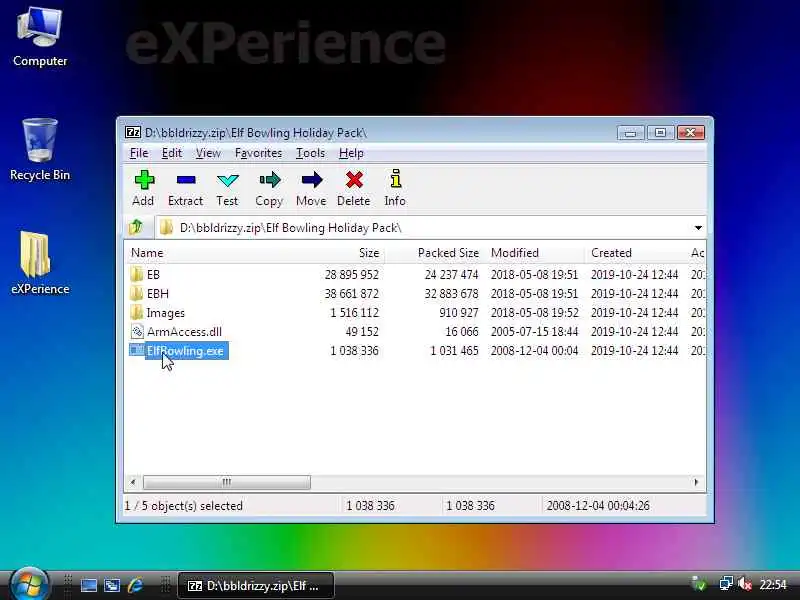This screenshot has width=800, height=600.
Task: Click ArmAccess.dll size 49 152
Action: coord(362,332)
